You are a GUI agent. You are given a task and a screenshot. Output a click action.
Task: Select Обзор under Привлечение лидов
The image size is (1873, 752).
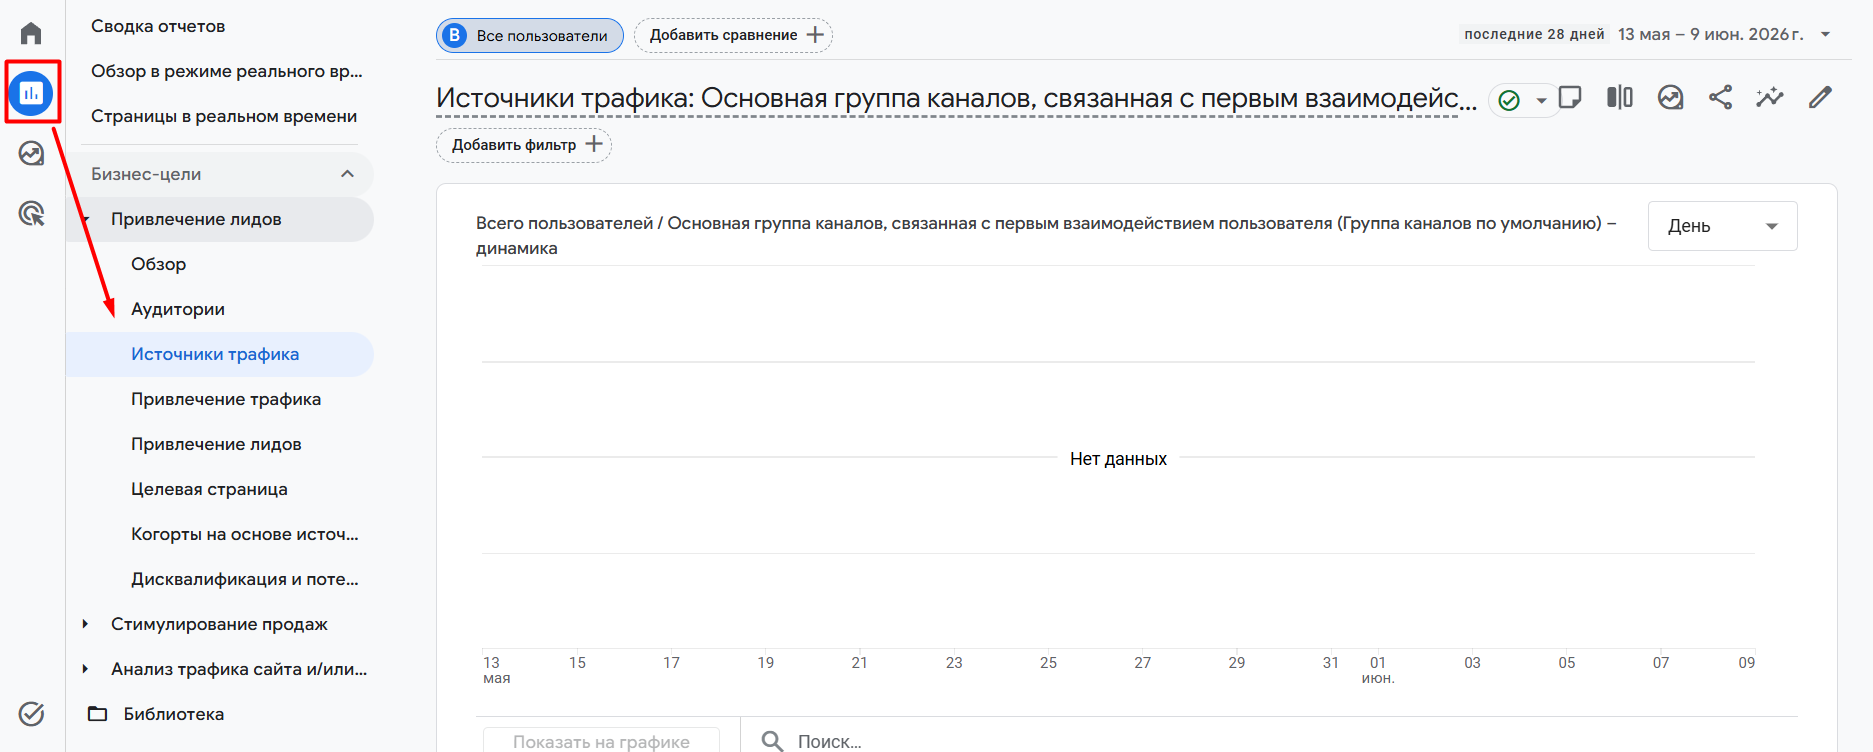159,264
